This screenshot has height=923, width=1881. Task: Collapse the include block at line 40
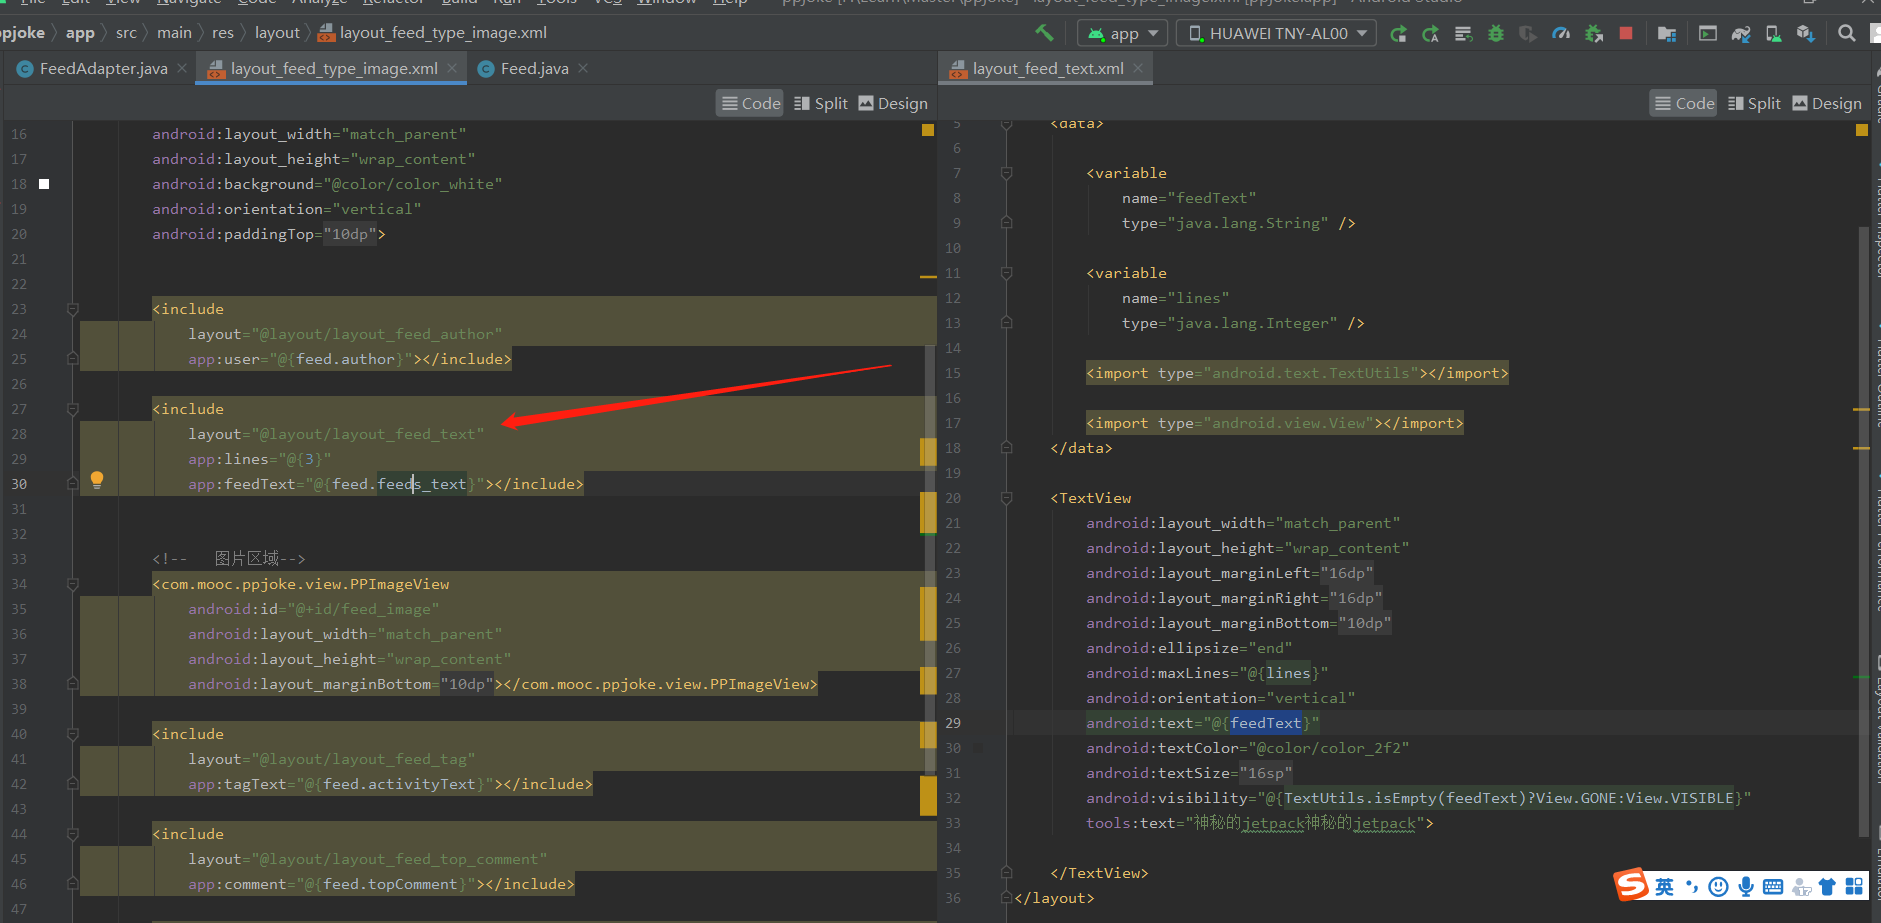pos(73,734)
